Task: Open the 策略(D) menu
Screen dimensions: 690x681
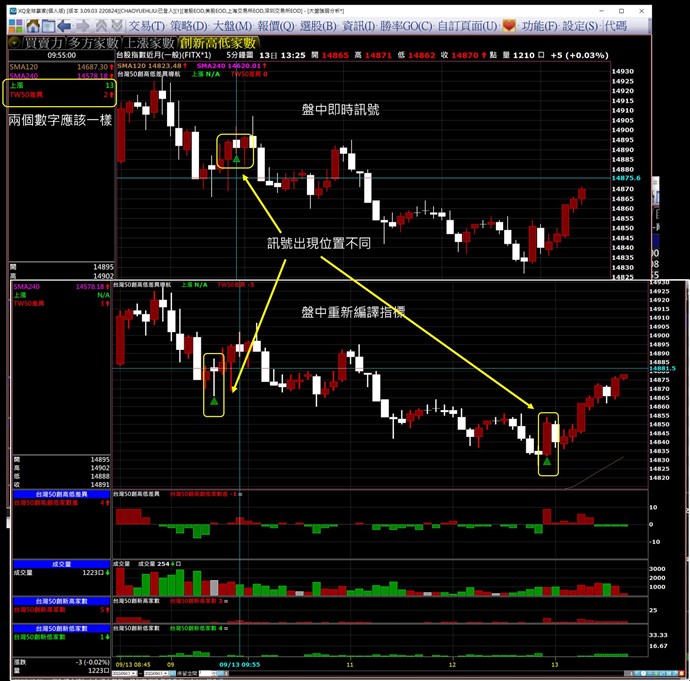Action: (x=190, y=25)
